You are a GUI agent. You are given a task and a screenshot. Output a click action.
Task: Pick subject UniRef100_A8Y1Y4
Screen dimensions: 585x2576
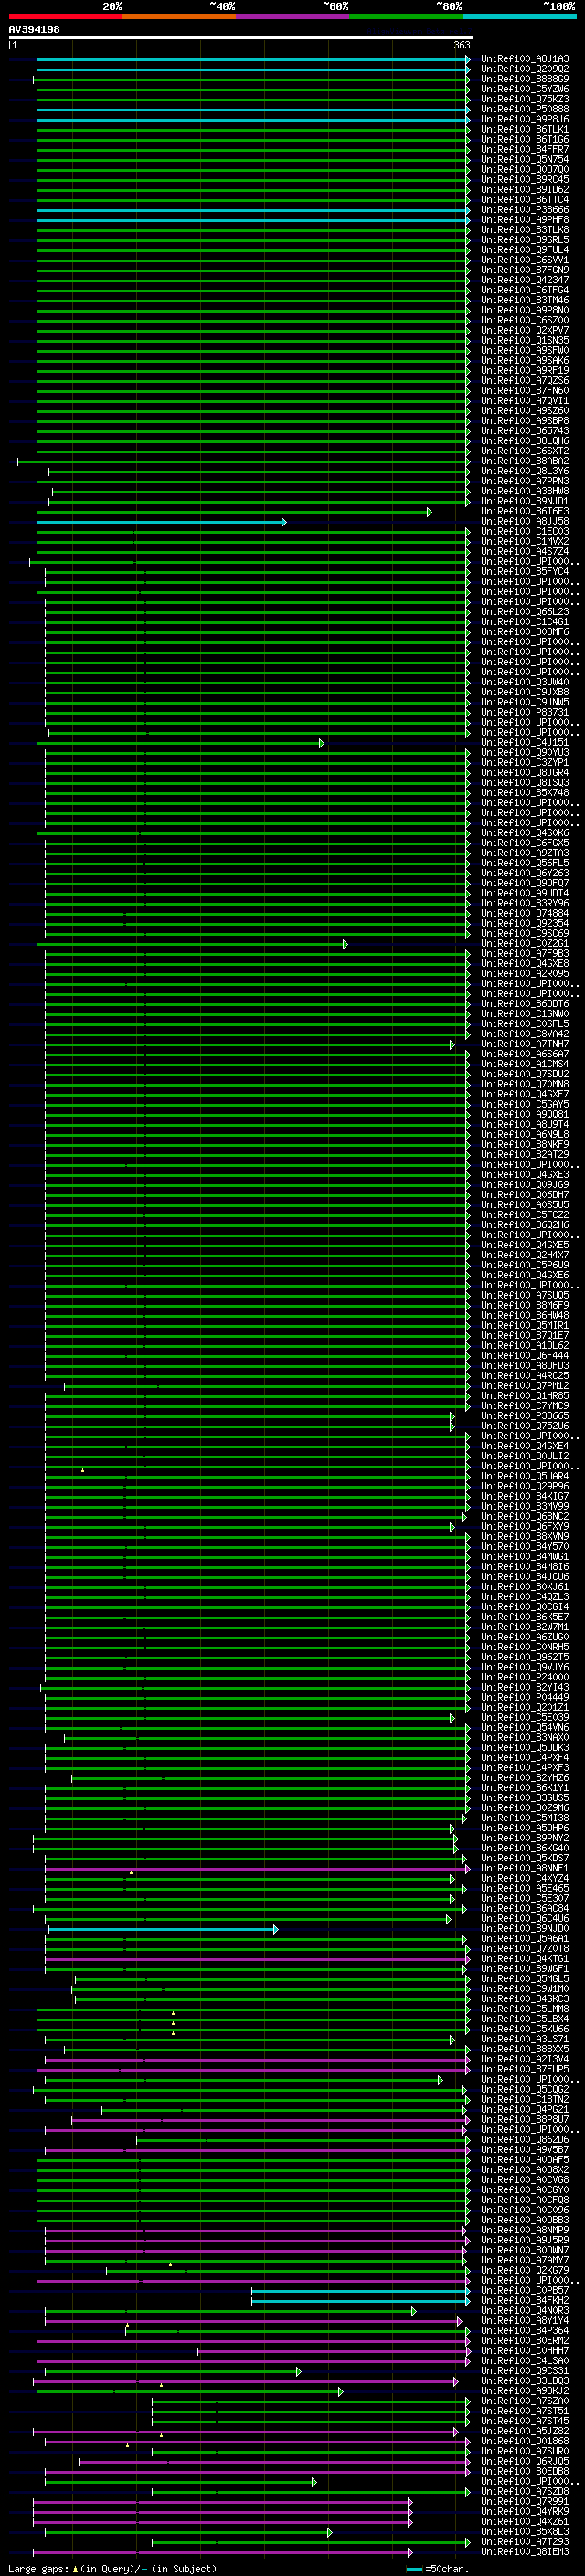coord(525,2320)
